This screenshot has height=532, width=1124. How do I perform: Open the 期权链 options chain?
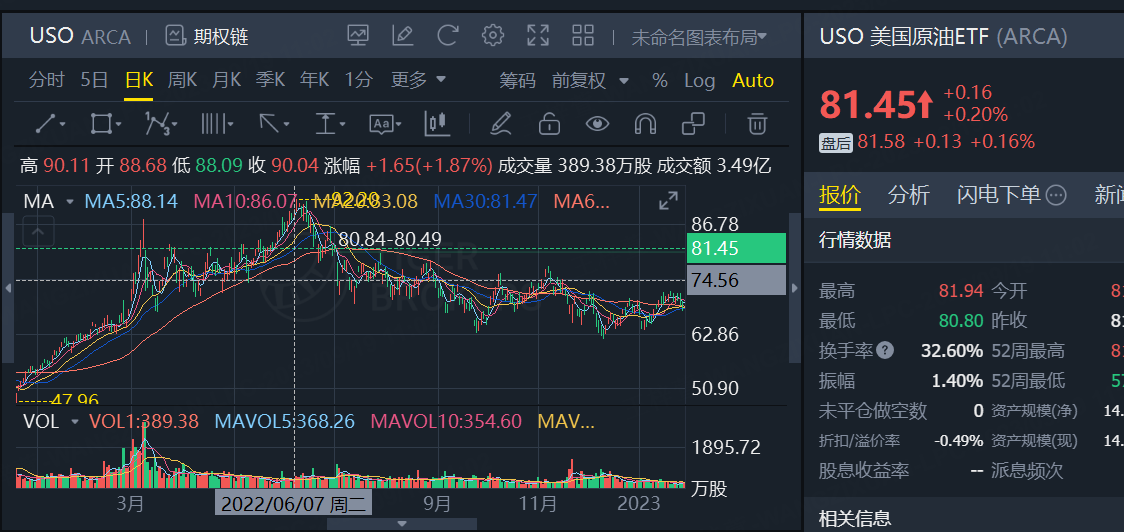pyautogui.click(x=206, y=36)
